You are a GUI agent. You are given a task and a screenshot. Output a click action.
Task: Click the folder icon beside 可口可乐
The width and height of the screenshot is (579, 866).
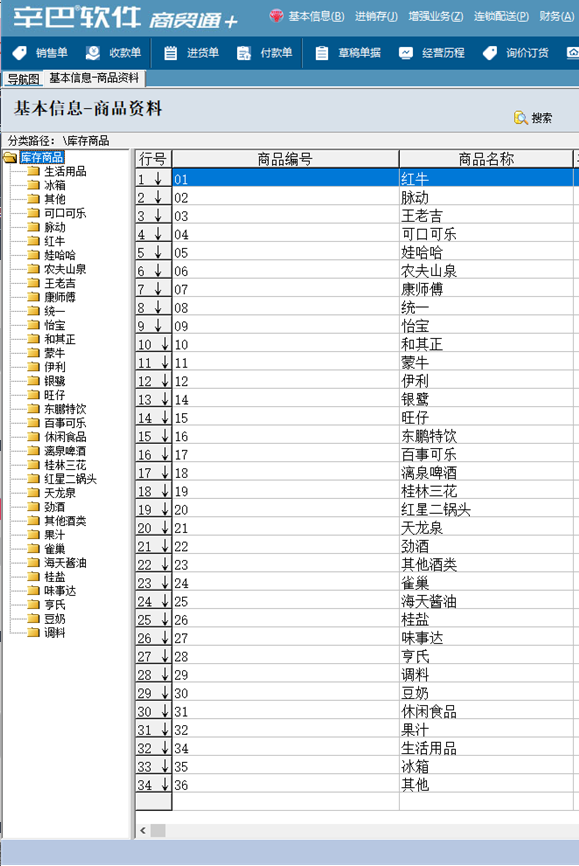(x=34, y=213)
